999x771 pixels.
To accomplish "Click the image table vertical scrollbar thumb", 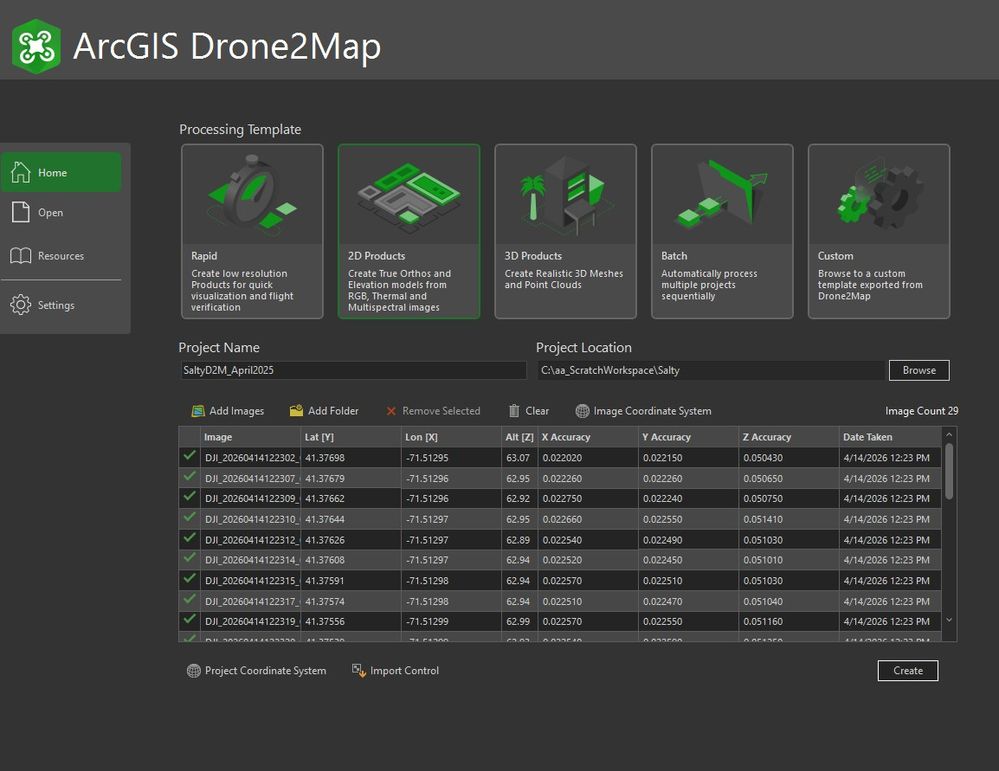I will click(x=949, y=472).
